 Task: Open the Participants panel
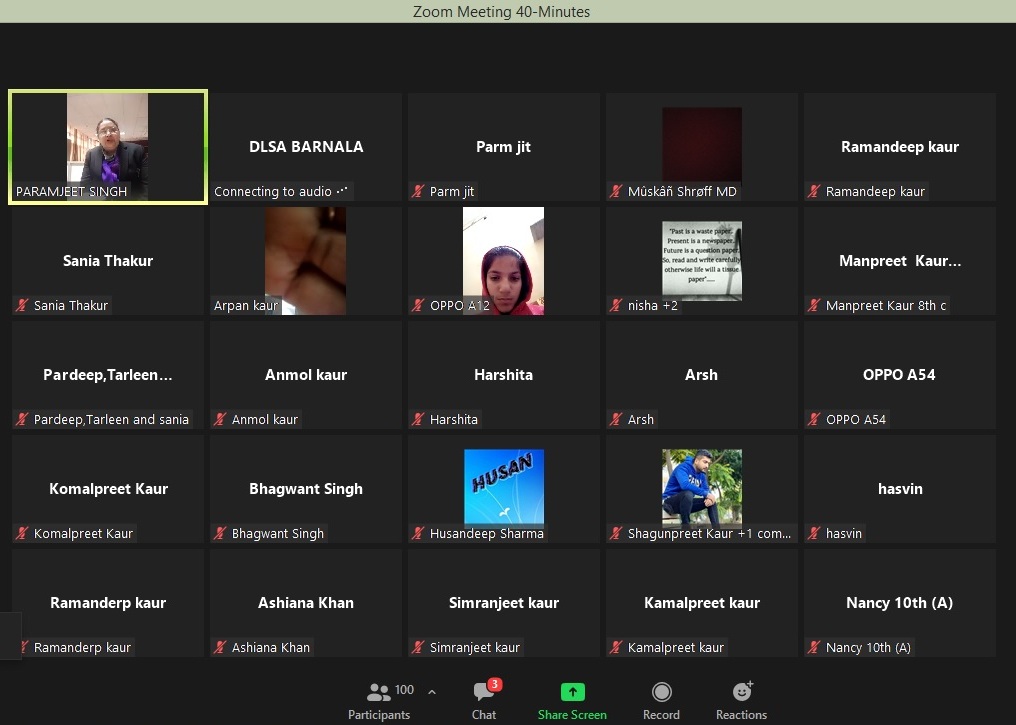click(x=379, y=700)
